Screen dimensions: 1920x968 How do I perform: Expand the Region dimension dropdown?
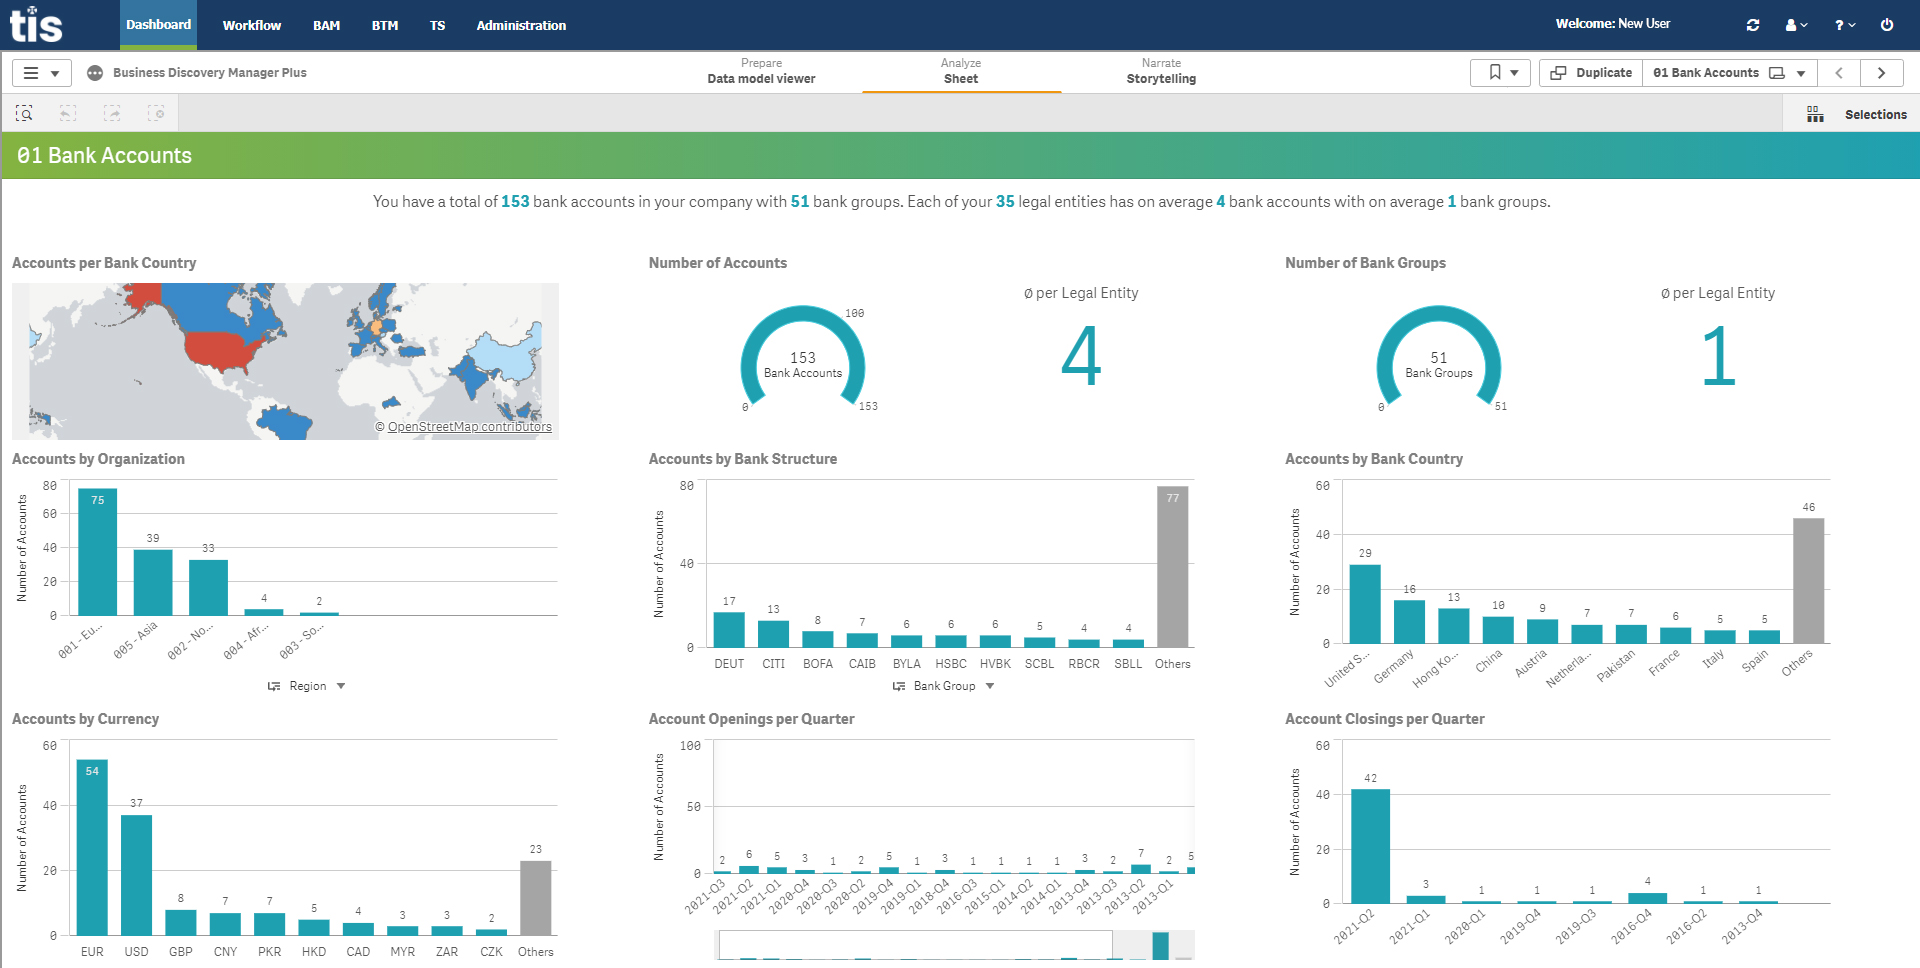pyautogui.click(x=341, y=686)
